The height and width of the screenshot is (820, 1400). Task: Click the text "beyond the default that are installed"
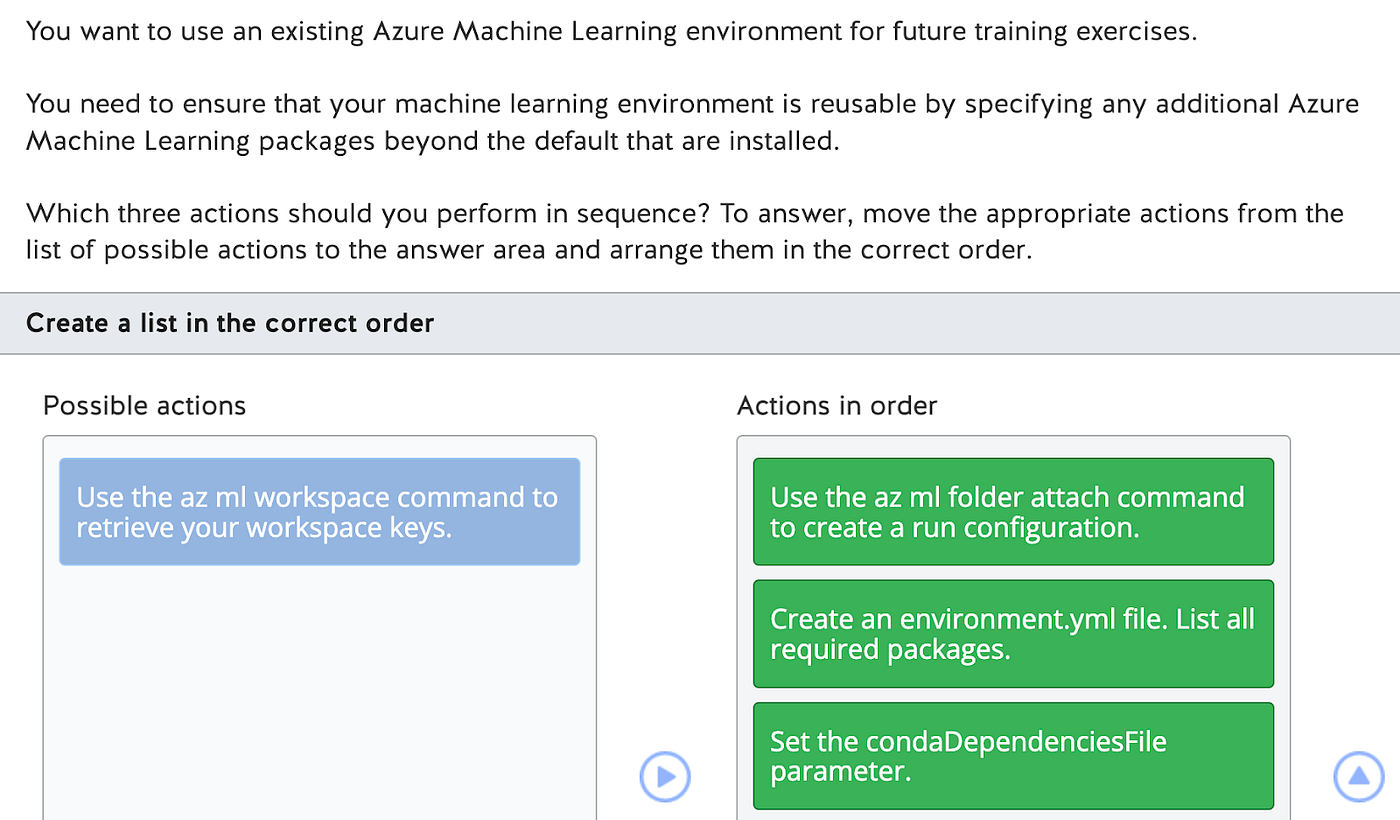pyautogui.click(x=611, y=141)
